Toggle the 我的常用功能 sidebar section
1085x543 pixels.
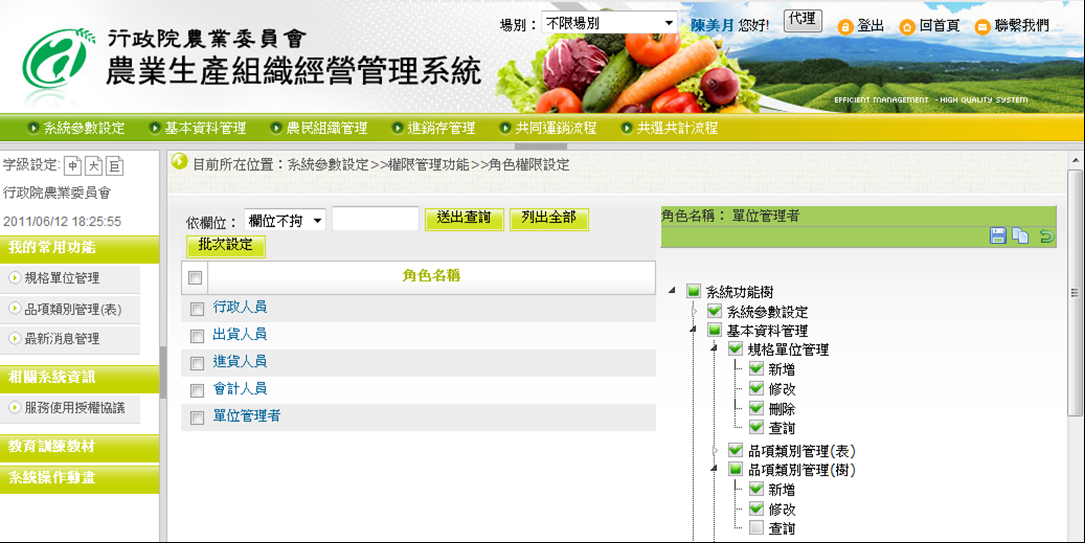pyautogui.click(x=80, y=248)
